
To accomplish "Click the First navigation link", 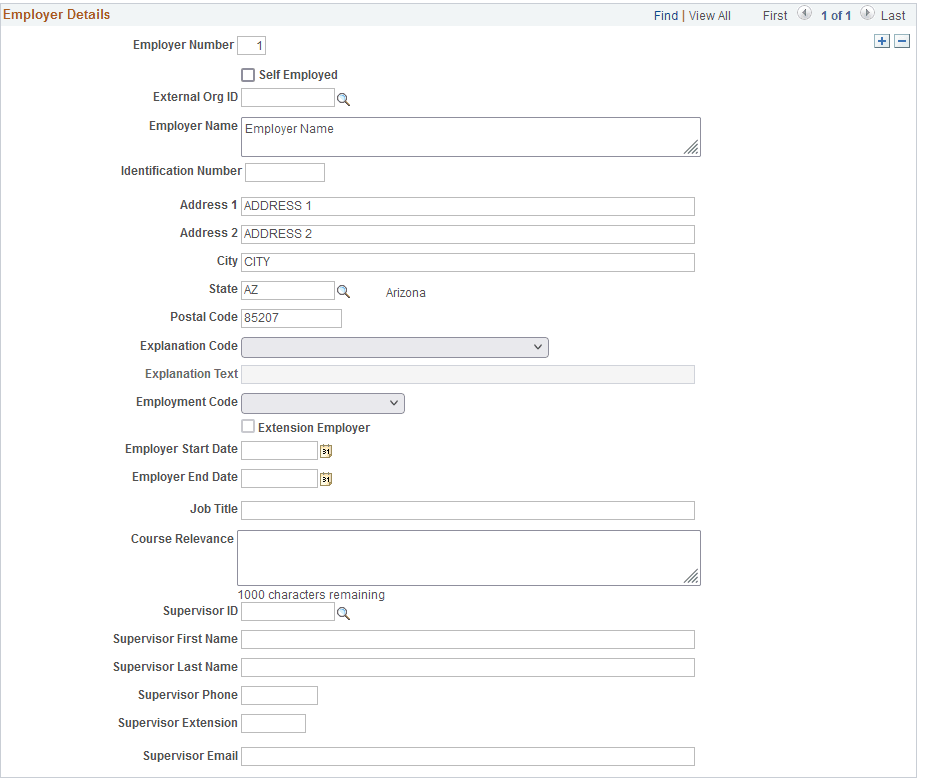I will [774, 15].
